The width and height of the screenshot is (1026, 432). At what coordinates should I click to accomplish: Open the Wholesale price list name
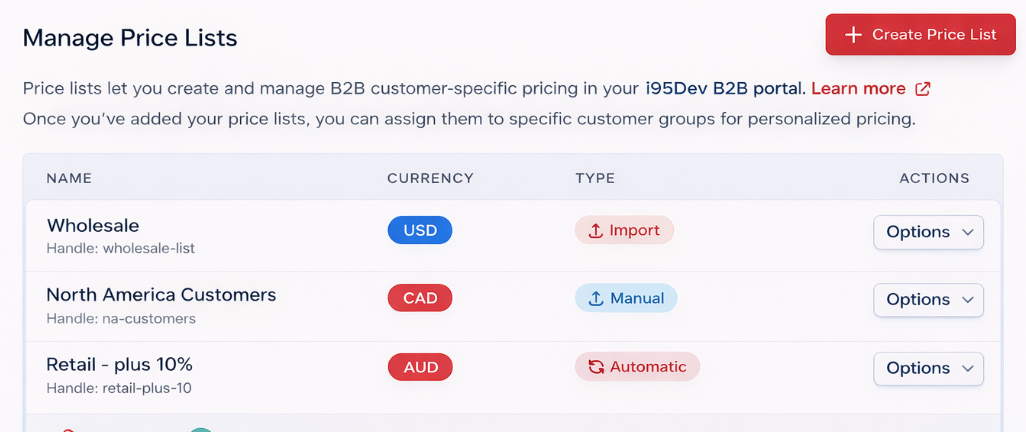[93, 226]
